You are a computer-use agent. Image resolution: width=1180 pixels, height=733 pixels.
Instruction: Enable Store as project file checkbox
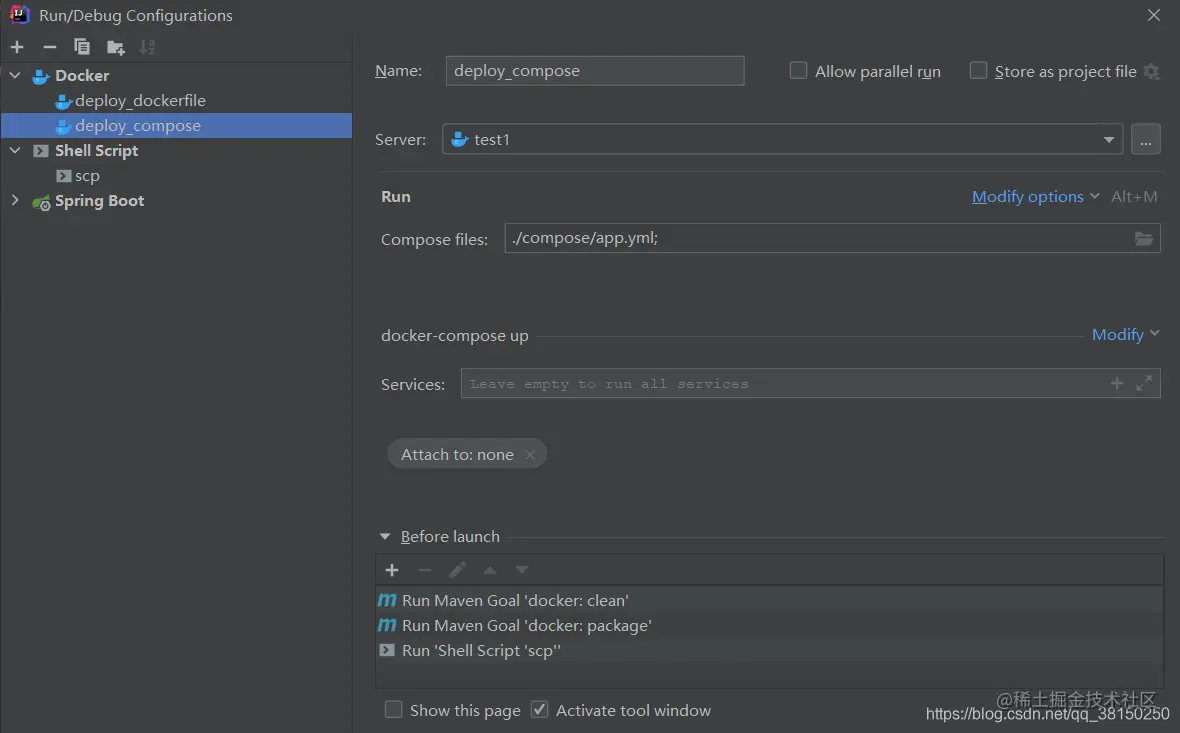pyautogui.click(x=978, y=71)
